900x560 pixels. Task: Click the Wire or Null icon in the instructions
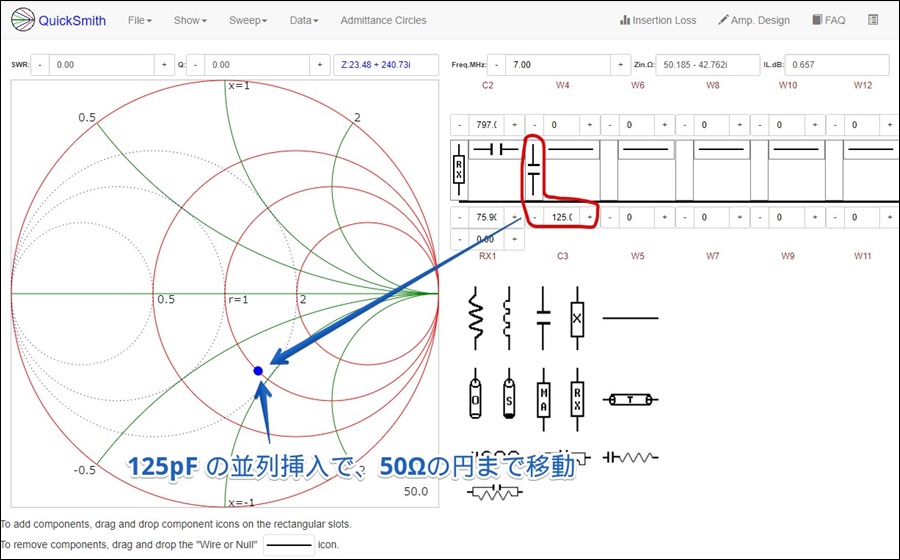coord(289,545)
